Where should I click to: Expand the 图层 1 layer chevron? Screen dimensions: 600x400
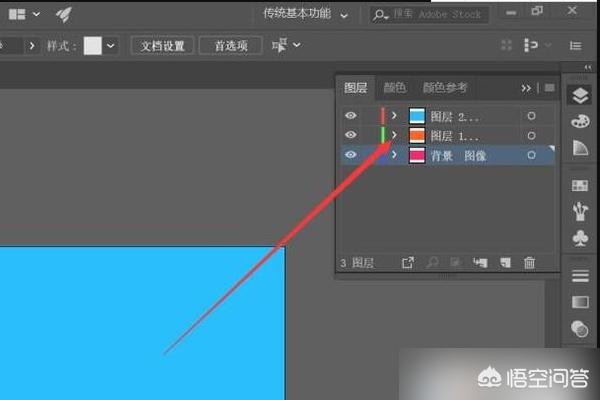click(x=394, y=135)
